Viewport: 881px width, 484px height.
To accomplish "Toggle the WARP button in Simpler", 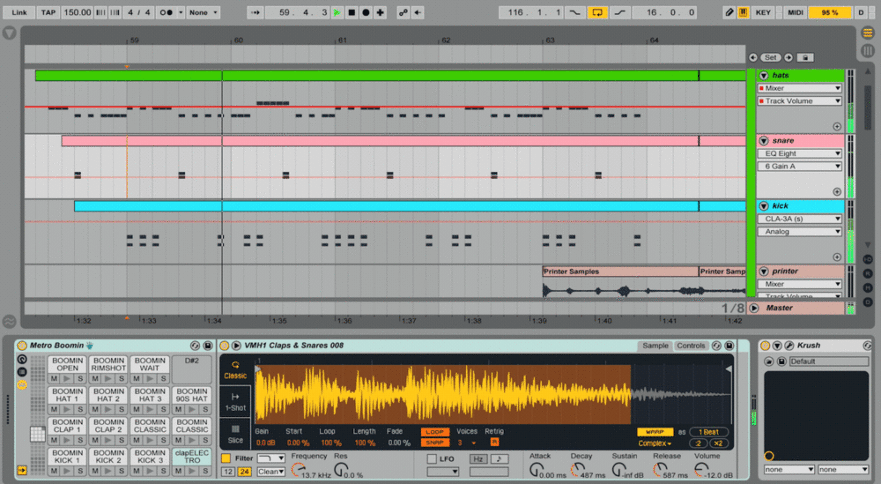I will (655, 432).
